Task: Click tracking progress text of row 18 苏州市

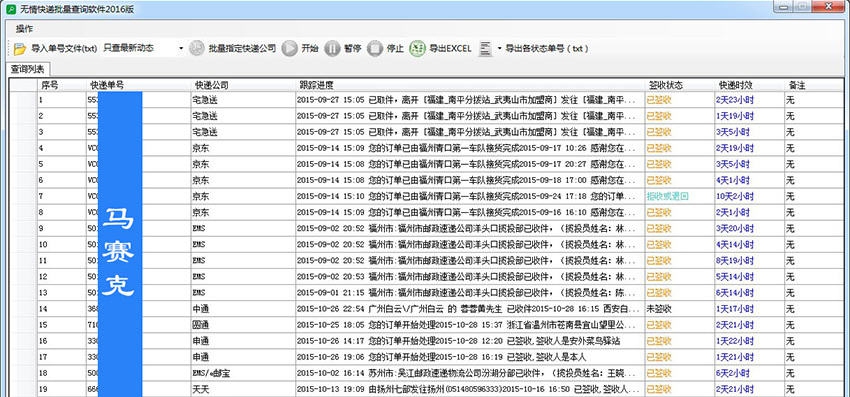Action: (470, 374)
